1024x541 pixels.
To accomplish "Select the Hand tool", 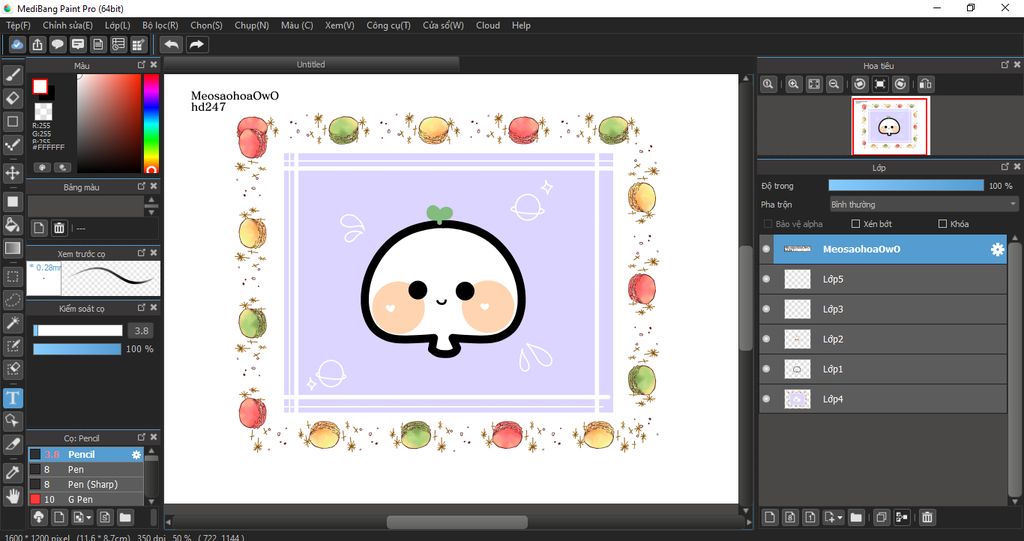I will click(x=12, y=496).
